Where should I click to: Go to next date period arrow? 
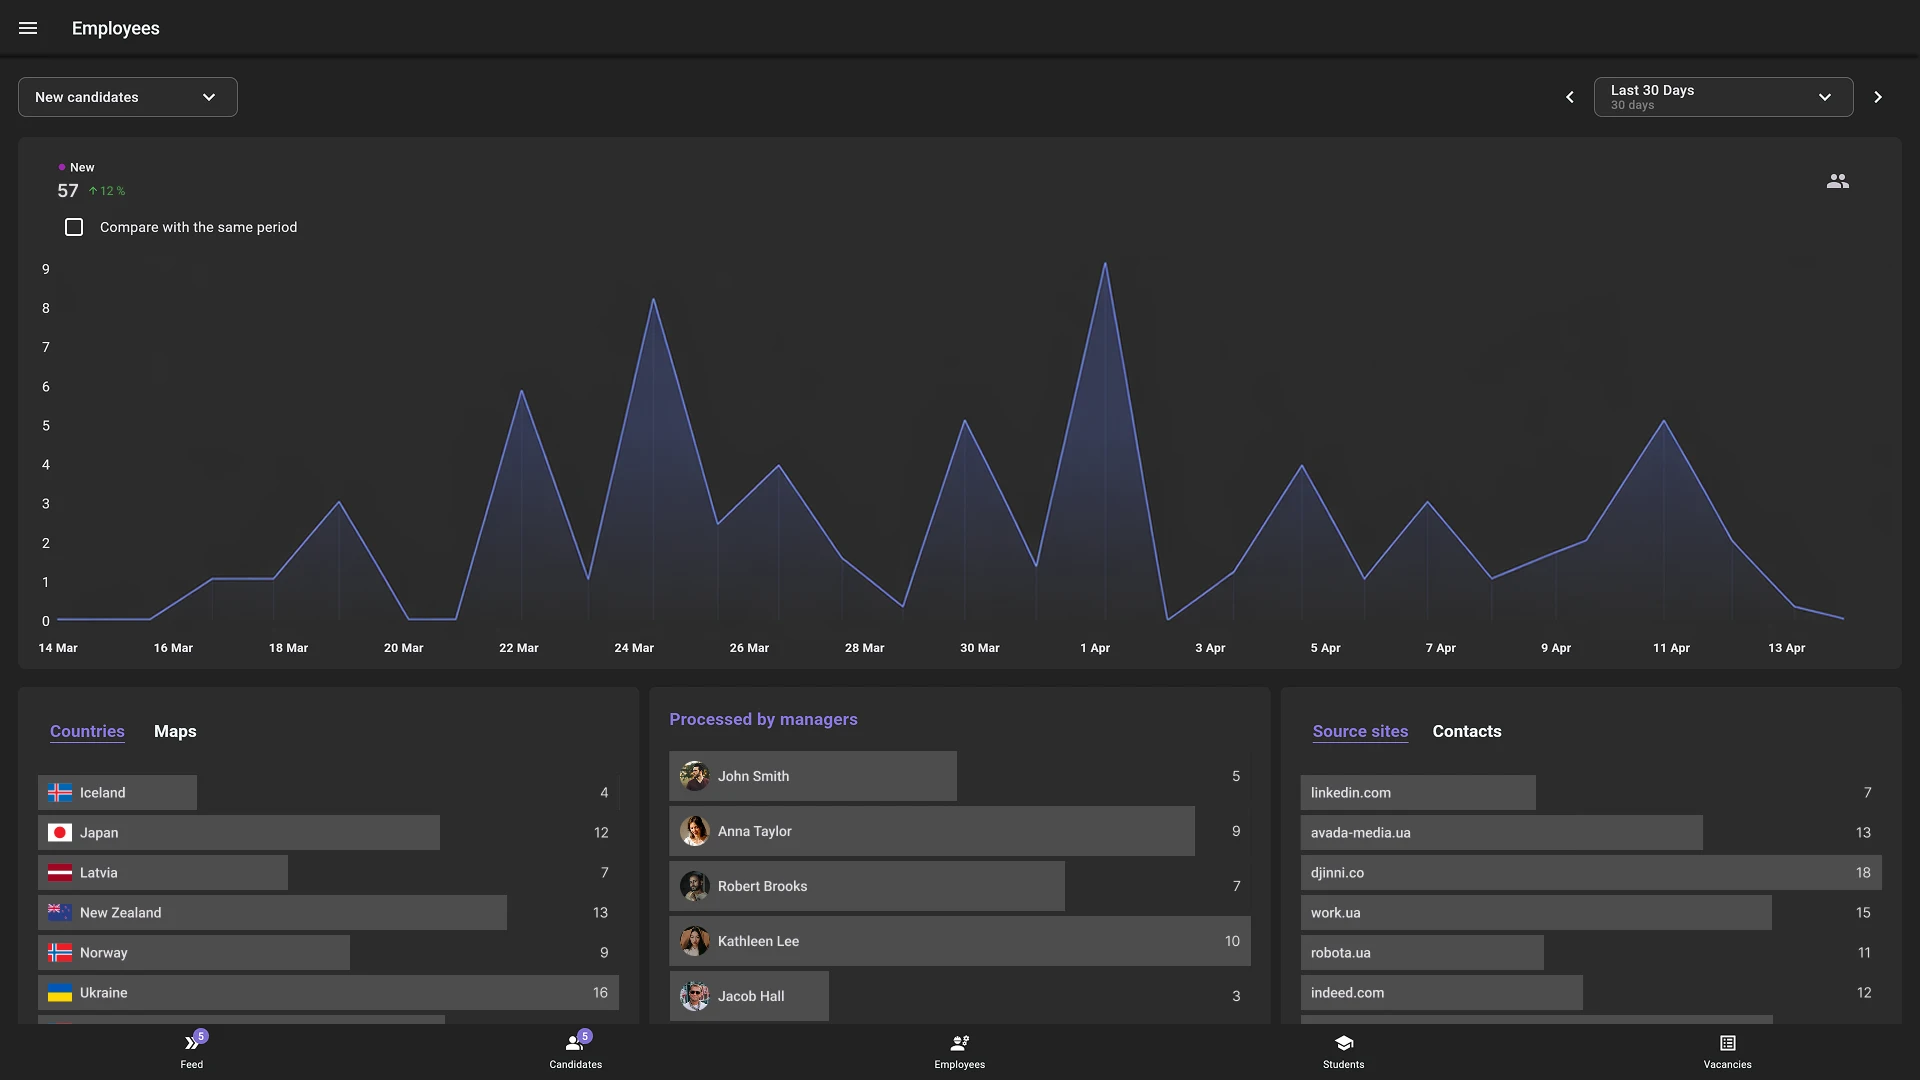pos(1877,97)
